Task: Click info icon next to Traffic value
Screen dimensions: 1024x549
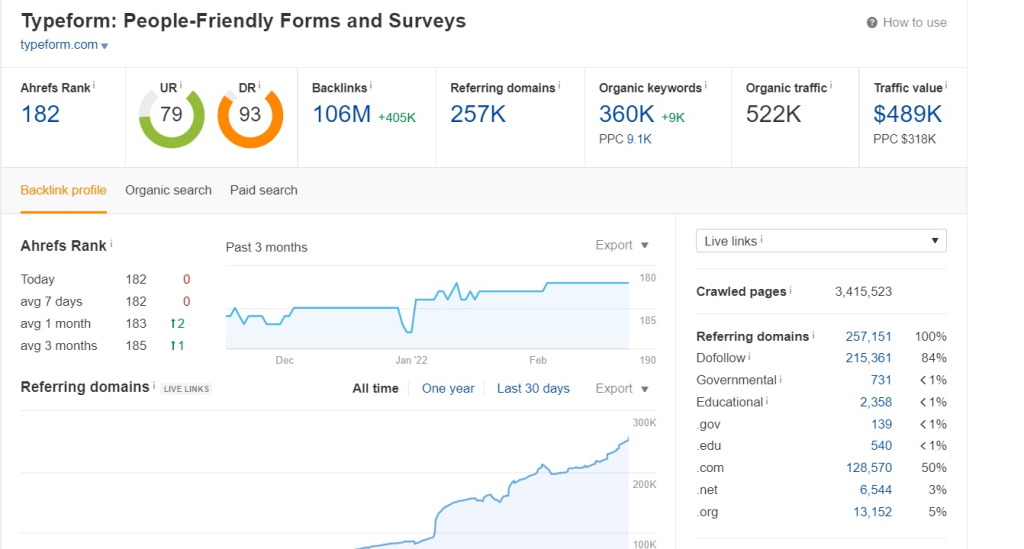Action: [946, 86]
